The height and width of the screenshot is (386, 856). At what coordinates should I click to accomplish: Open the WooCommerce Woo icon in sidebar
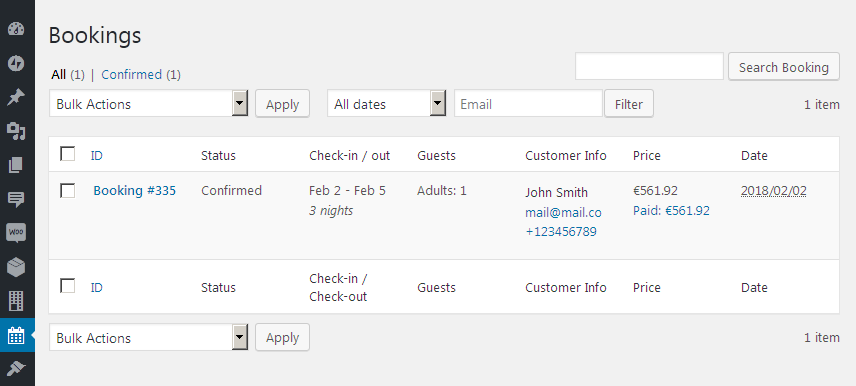tap(16, 233)
